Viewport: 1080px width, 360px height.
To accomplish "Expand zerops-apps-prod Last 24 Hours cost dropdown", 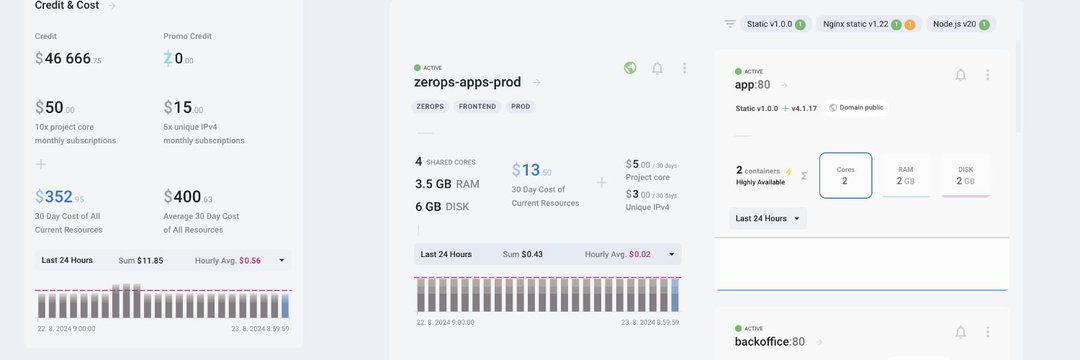I will pyautogui.click(x=672, y=255).
